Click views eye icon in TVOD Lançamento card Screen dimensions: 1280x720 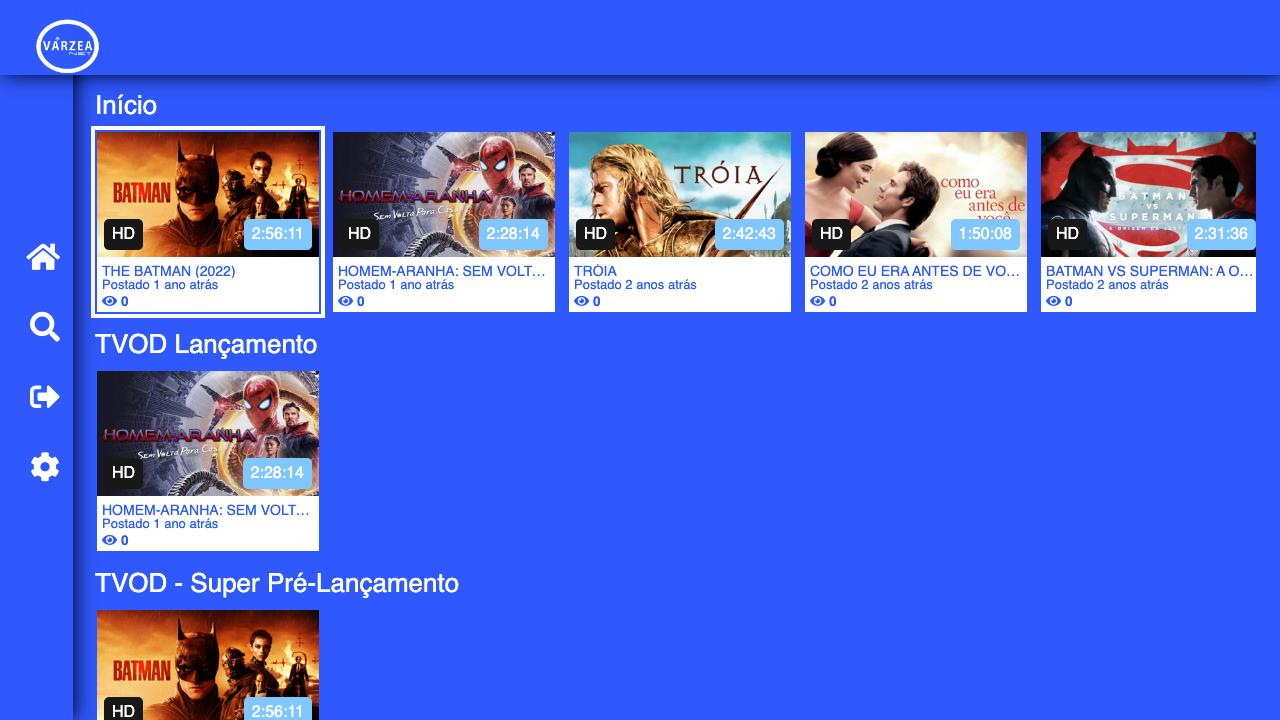point(109,540)
